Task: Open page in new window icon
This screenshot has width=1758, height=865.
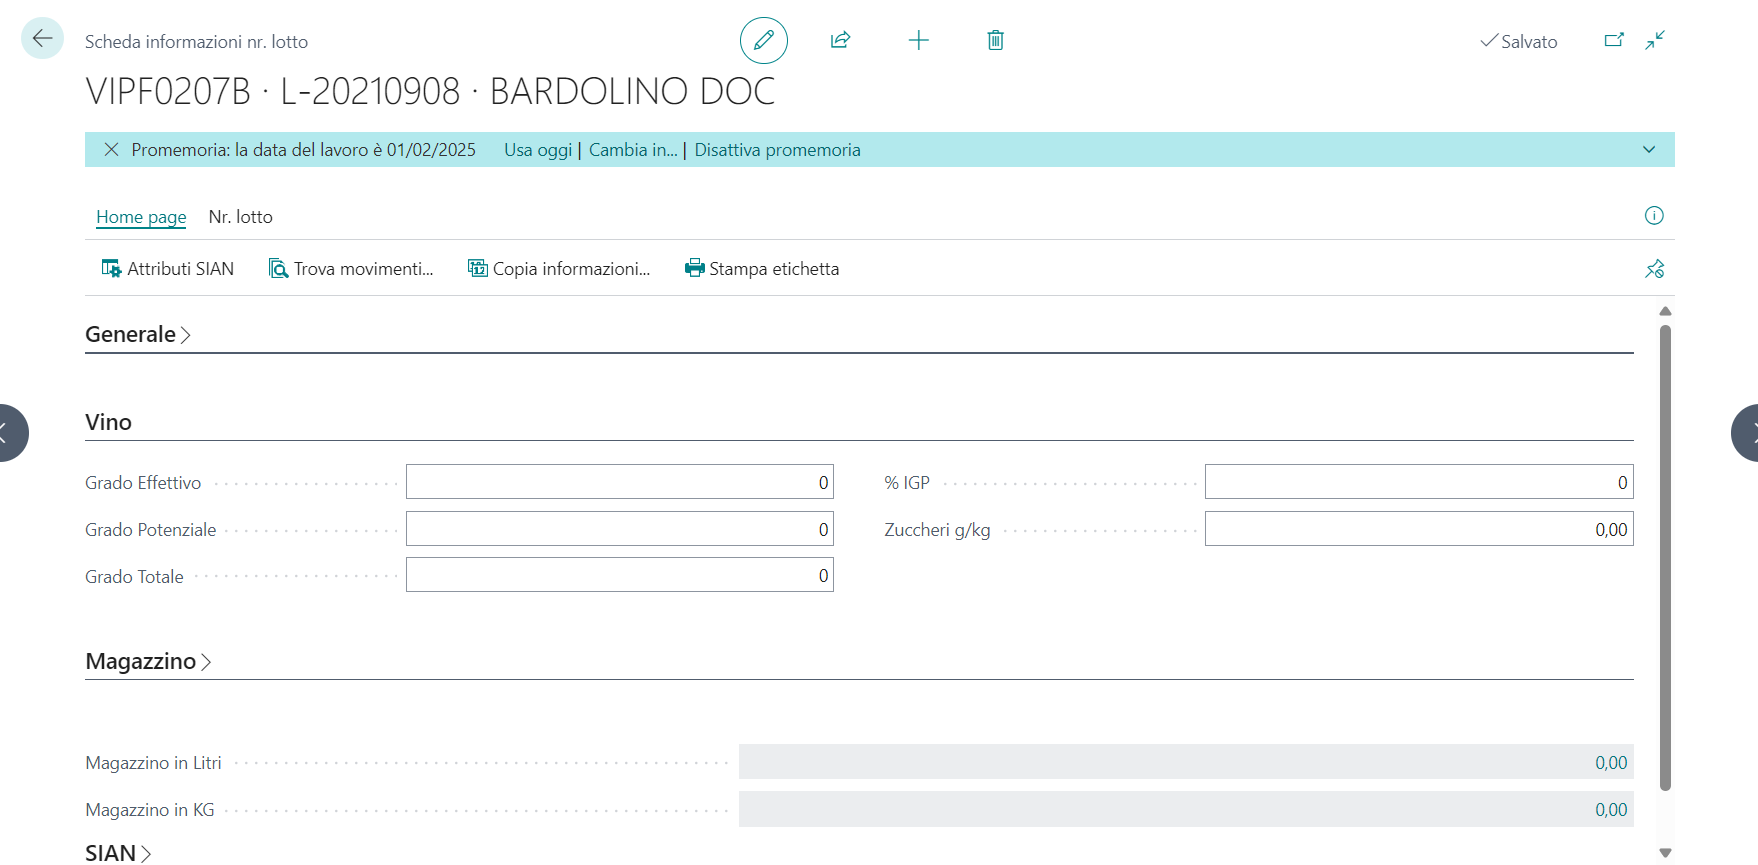Action: [x=1613, y=41]
